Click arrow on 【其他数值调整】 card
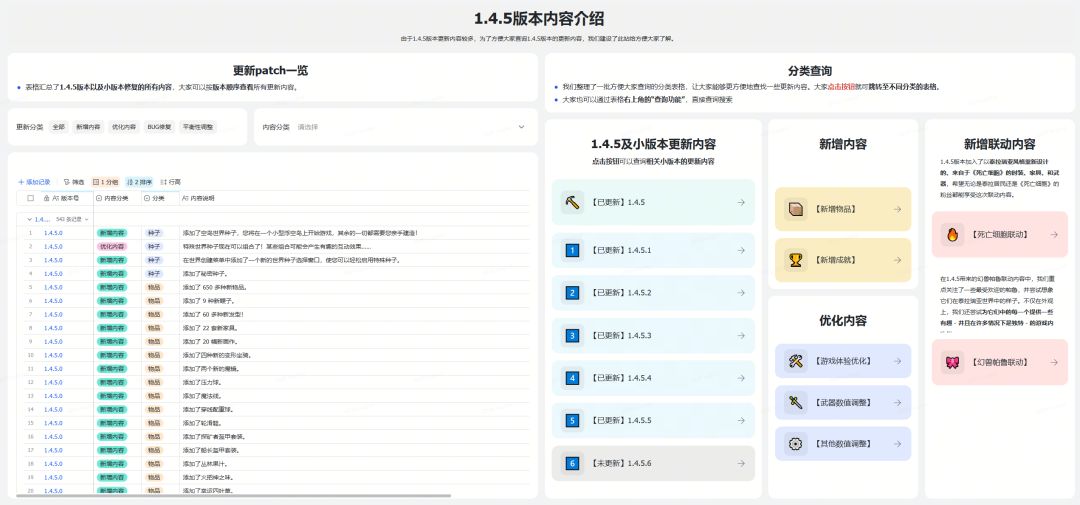Viewport: 1080px width, 505px height. [x=897, y=444]
